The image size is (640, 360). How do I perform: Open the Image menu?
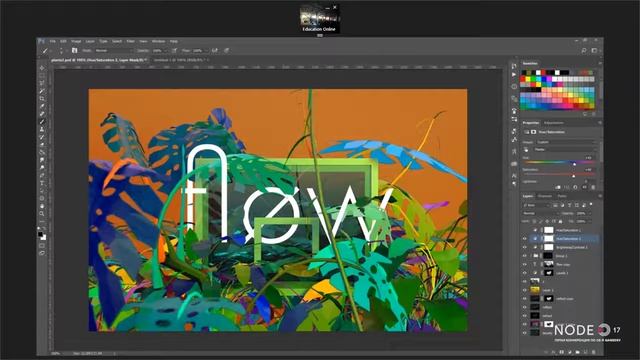[76, 41]
